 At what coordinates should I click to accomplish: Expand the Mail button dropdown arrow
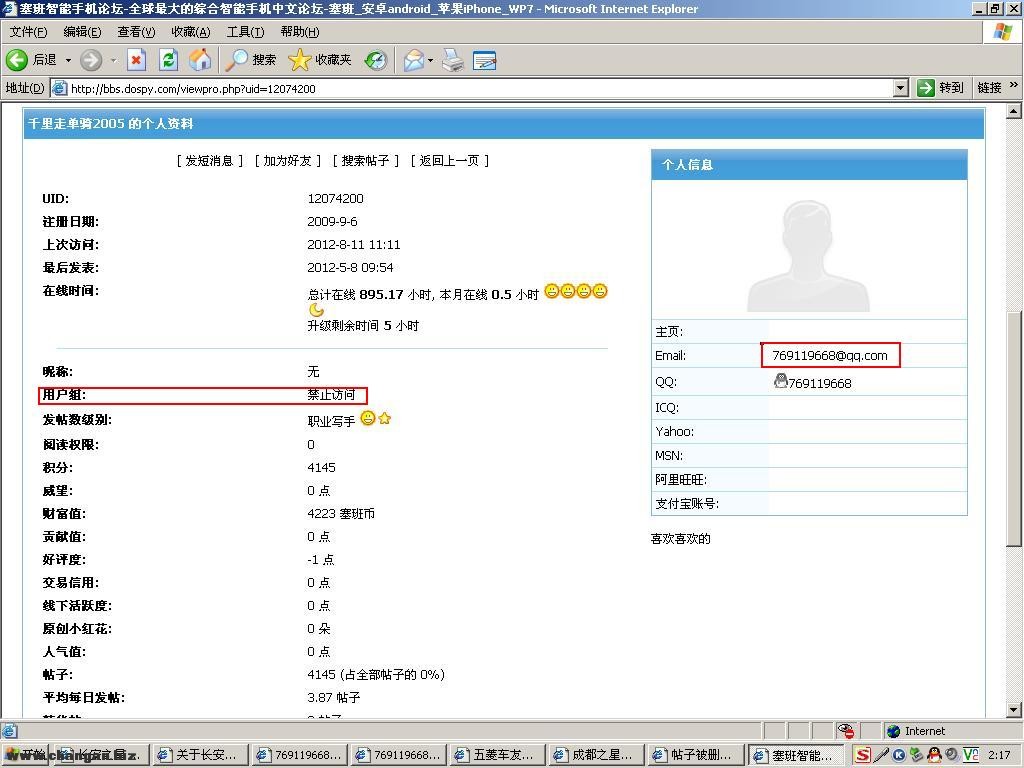pos(430,60)
